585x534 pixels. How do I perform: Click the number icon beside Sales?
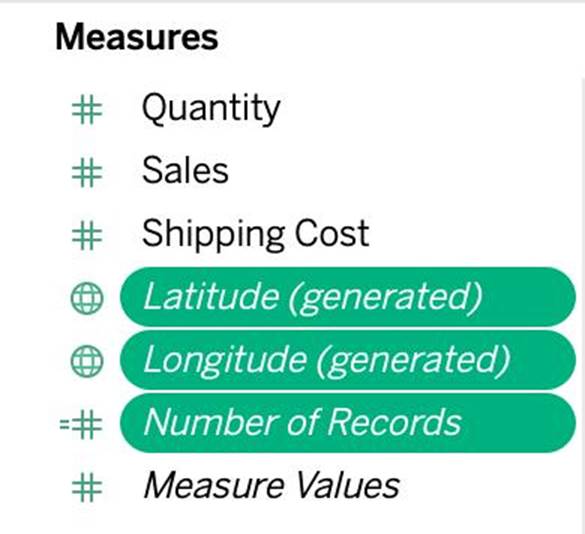(87, 173)
